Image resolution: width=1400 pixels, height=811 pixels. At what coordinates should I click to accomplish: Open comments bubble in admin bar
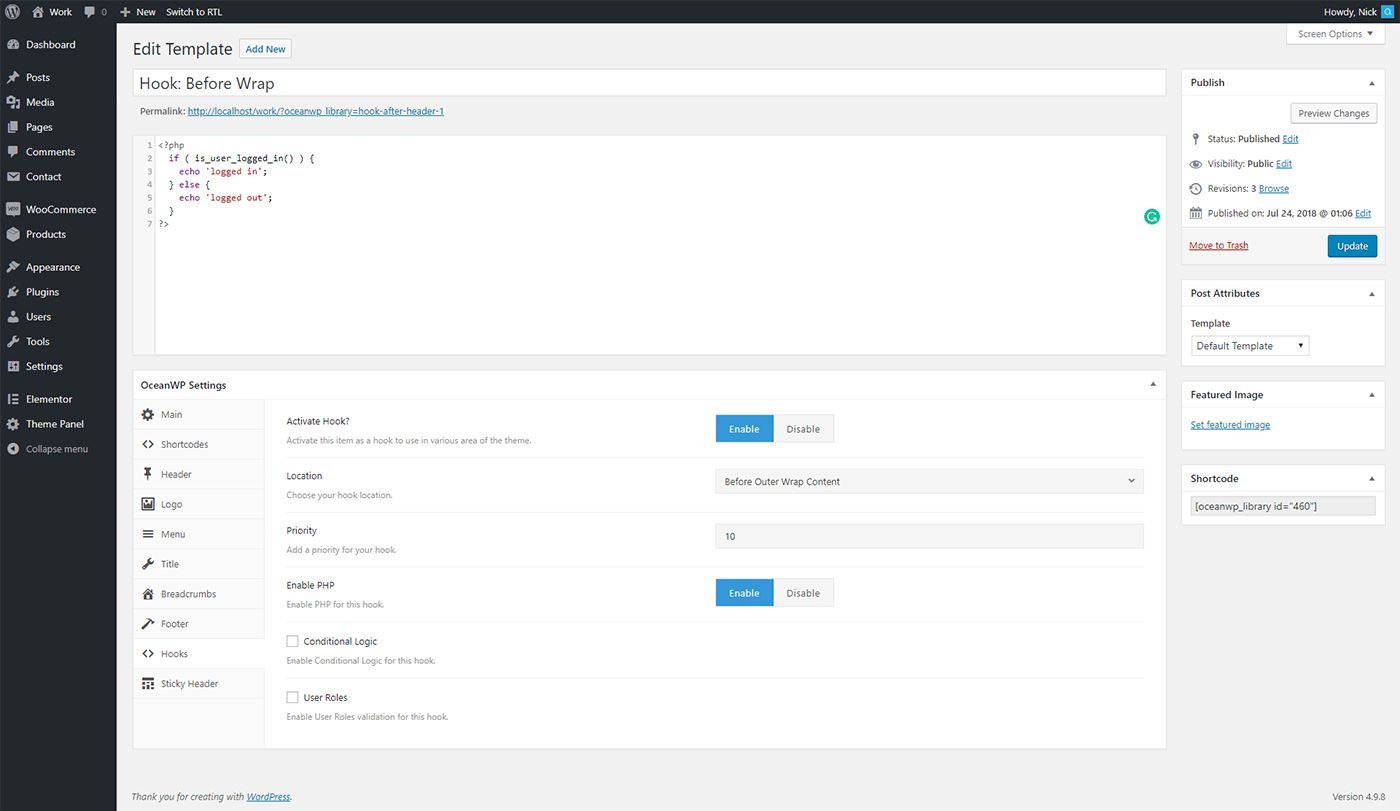point(90,12)
